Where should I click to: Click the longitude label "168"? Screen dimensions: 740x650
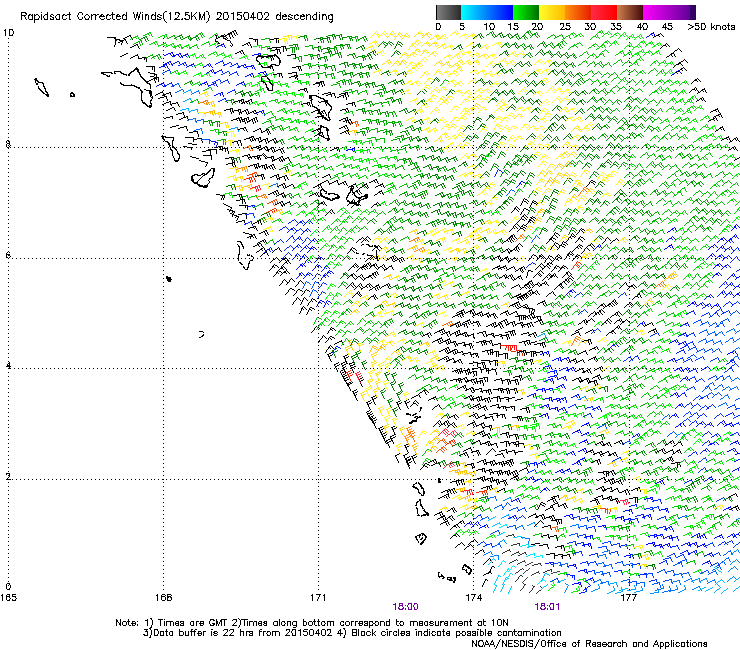(163, 598)
